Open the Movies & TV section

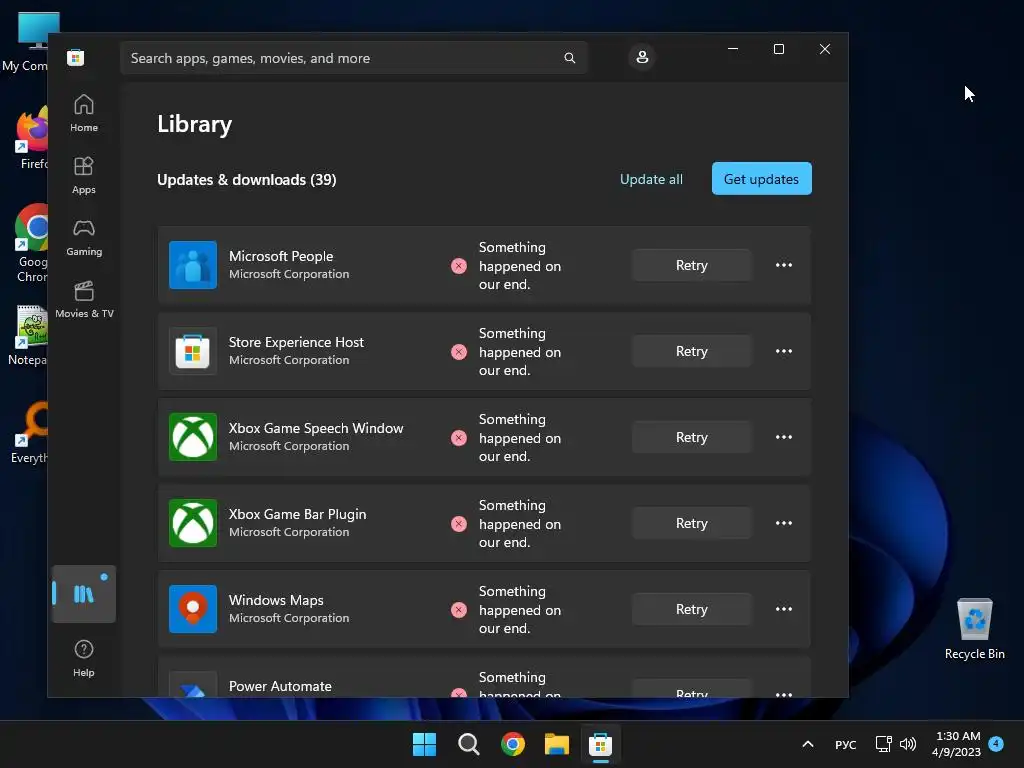pyautogui.click(x=84, y=299)
